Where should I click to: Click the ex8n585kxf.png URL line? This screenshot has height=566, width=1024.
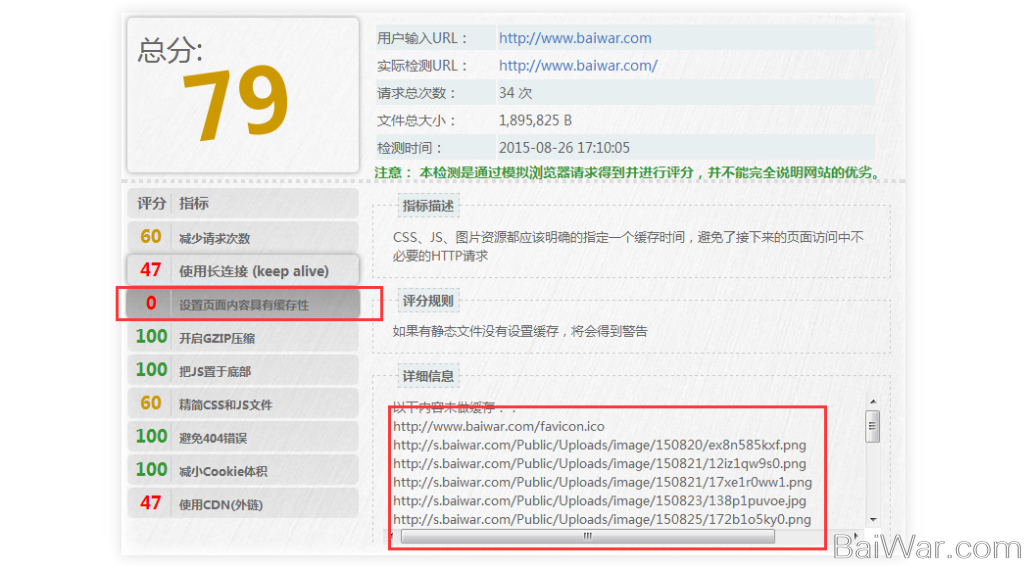pos(600,445)
